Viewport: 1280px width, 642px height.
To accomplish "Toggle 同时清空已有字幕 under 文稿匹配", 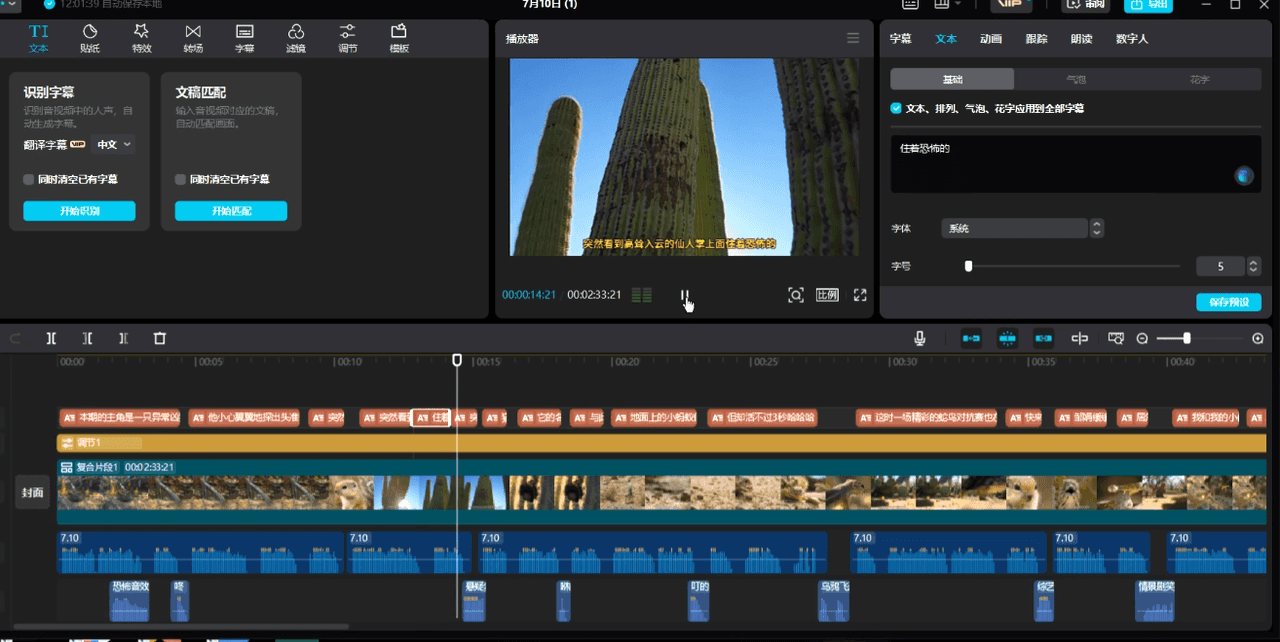I will (180, 180).
